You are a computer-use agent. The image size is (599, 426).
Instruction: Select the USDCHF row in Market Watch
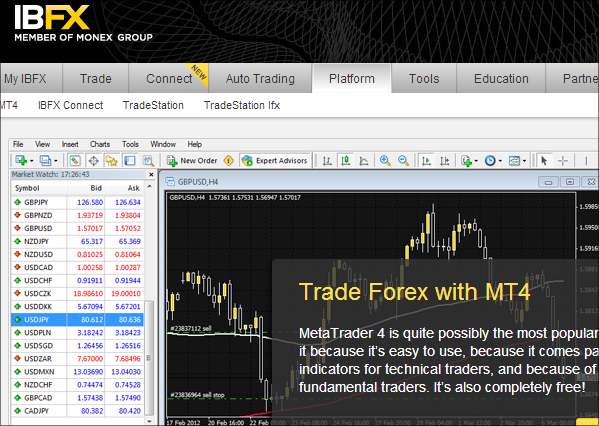click(x=78, y=280)
